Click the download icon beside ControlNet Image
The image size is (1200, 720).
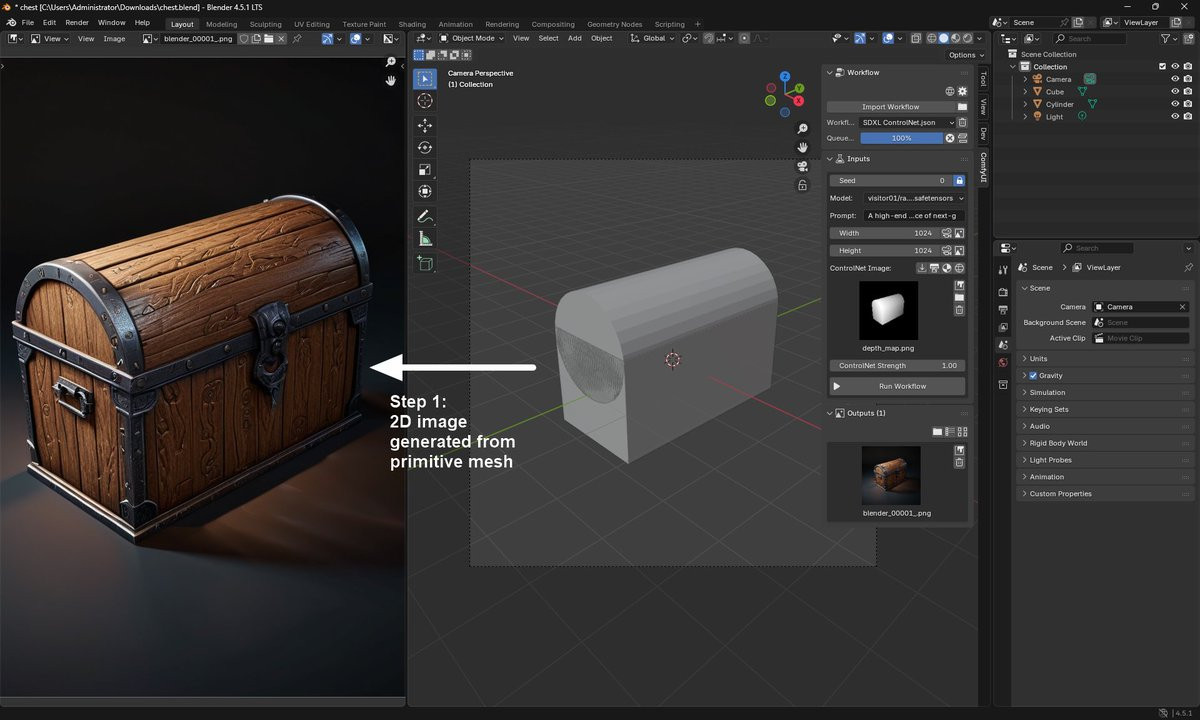point(922,268)
